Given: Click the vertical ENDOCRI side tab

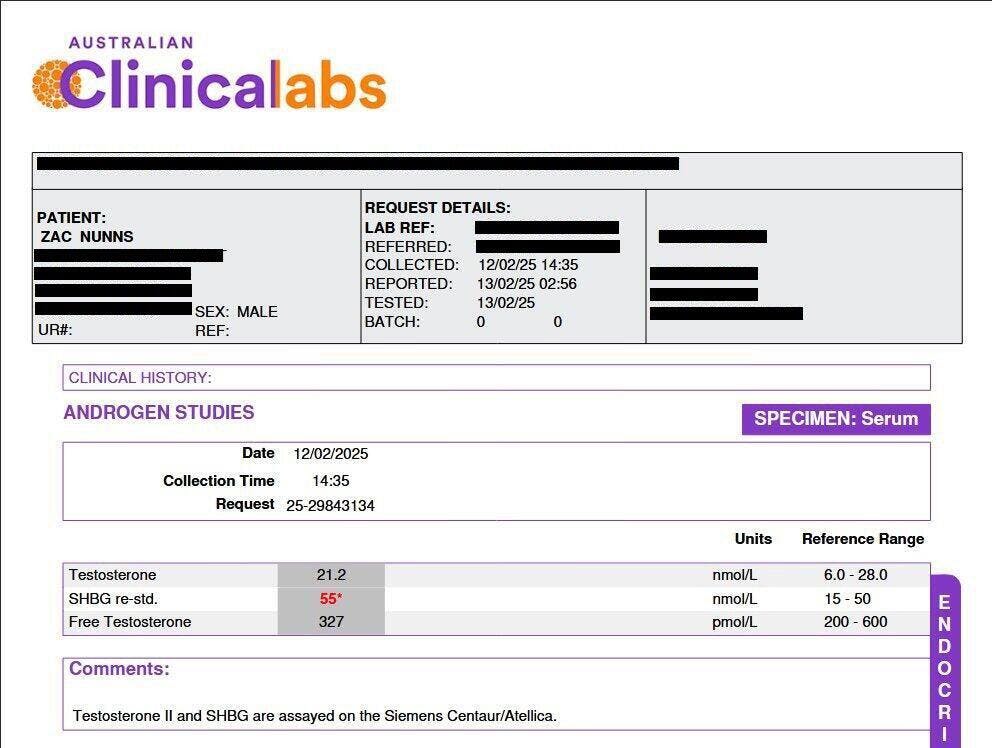Looking at the screenshot, I should point(945,661).
